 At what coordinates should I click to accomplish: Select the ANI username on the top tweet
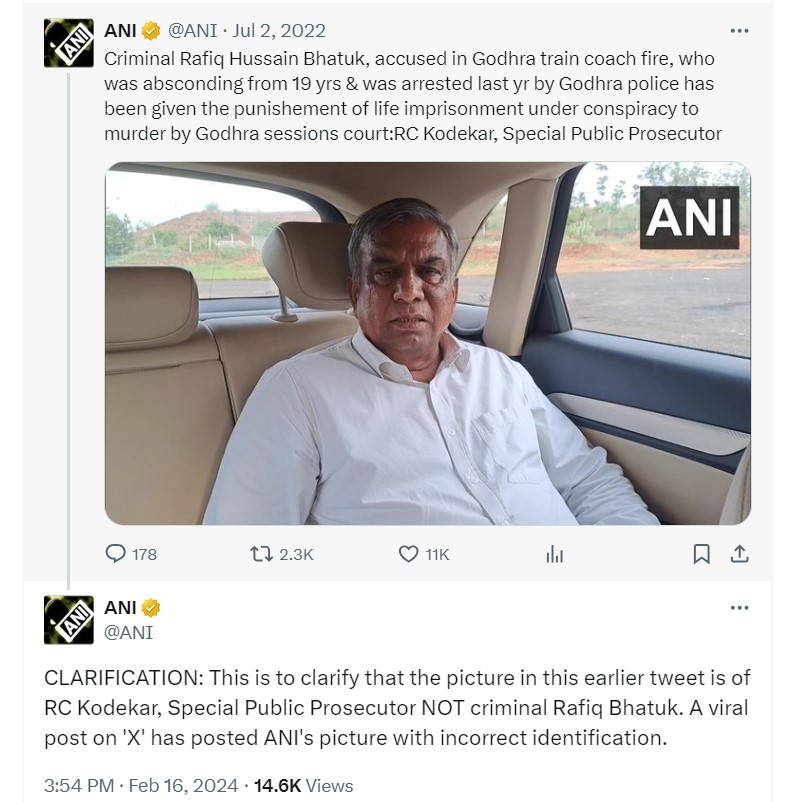(116, 30)
